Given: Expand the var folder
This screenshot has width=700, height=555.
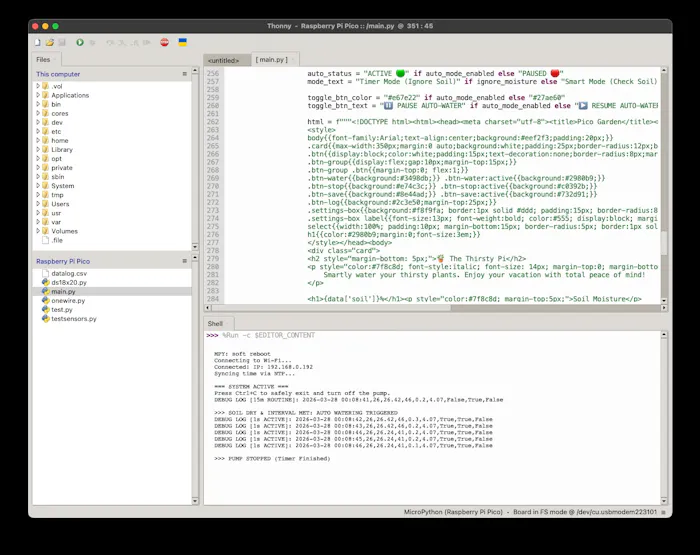Looking at the screenshot, I should tap(38, 222).
